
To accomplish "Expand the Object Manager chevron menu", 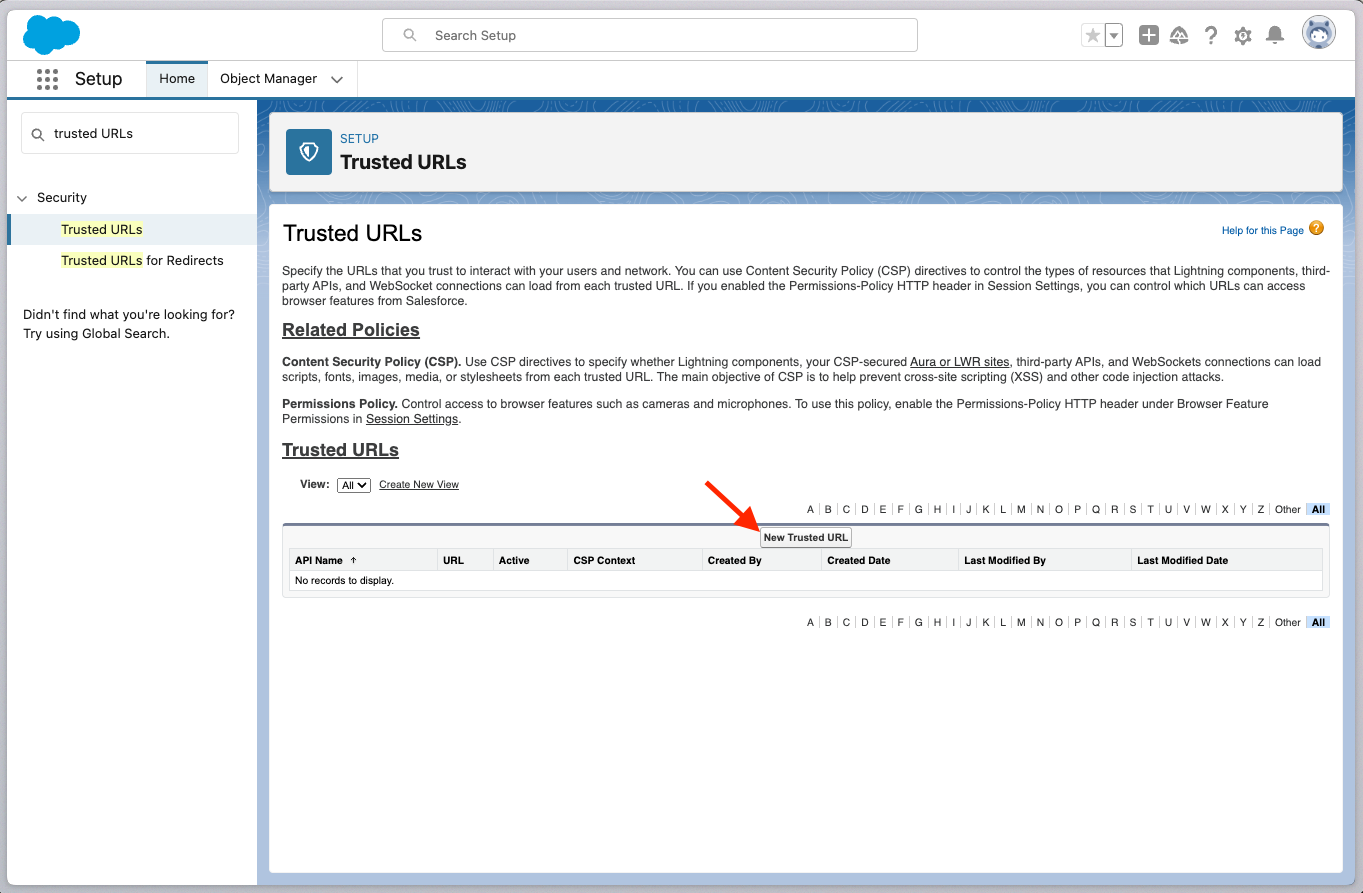I will [x=337, y=79].
